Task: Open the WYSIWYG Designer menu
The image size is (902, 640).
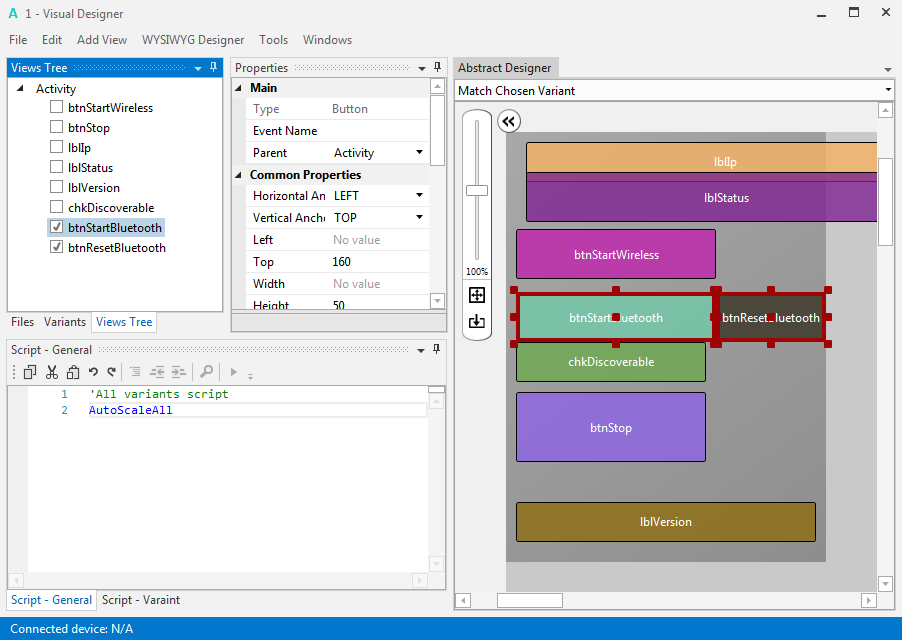Action: click(x=193, y=40)
